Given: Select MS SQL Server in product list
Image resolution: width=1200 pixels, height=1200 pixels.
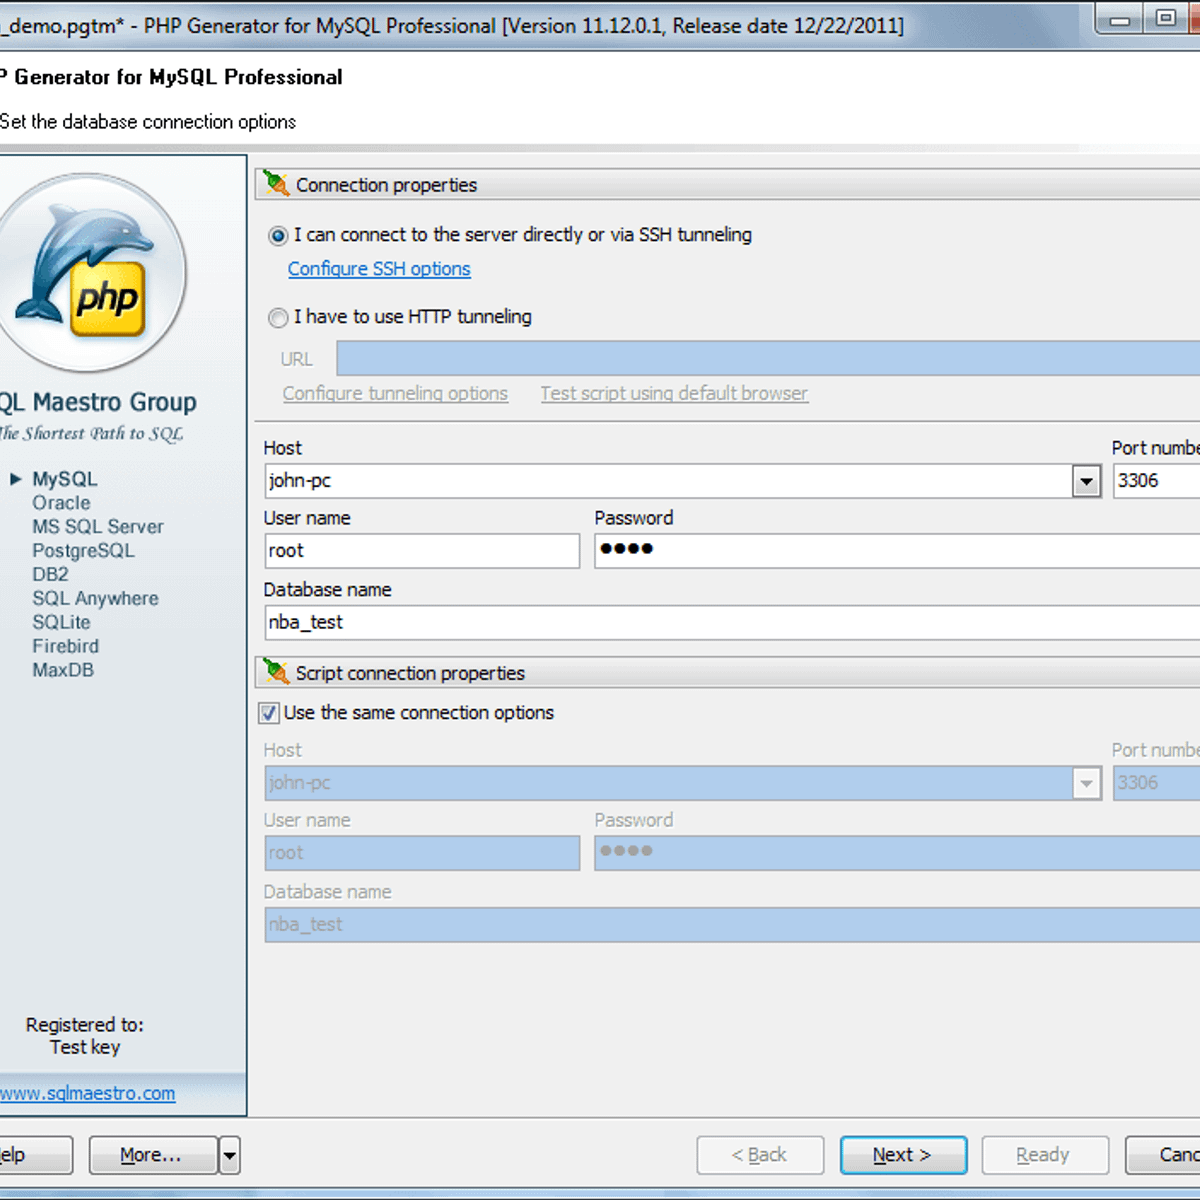Looking at the screenshot, I should (97, 527).
